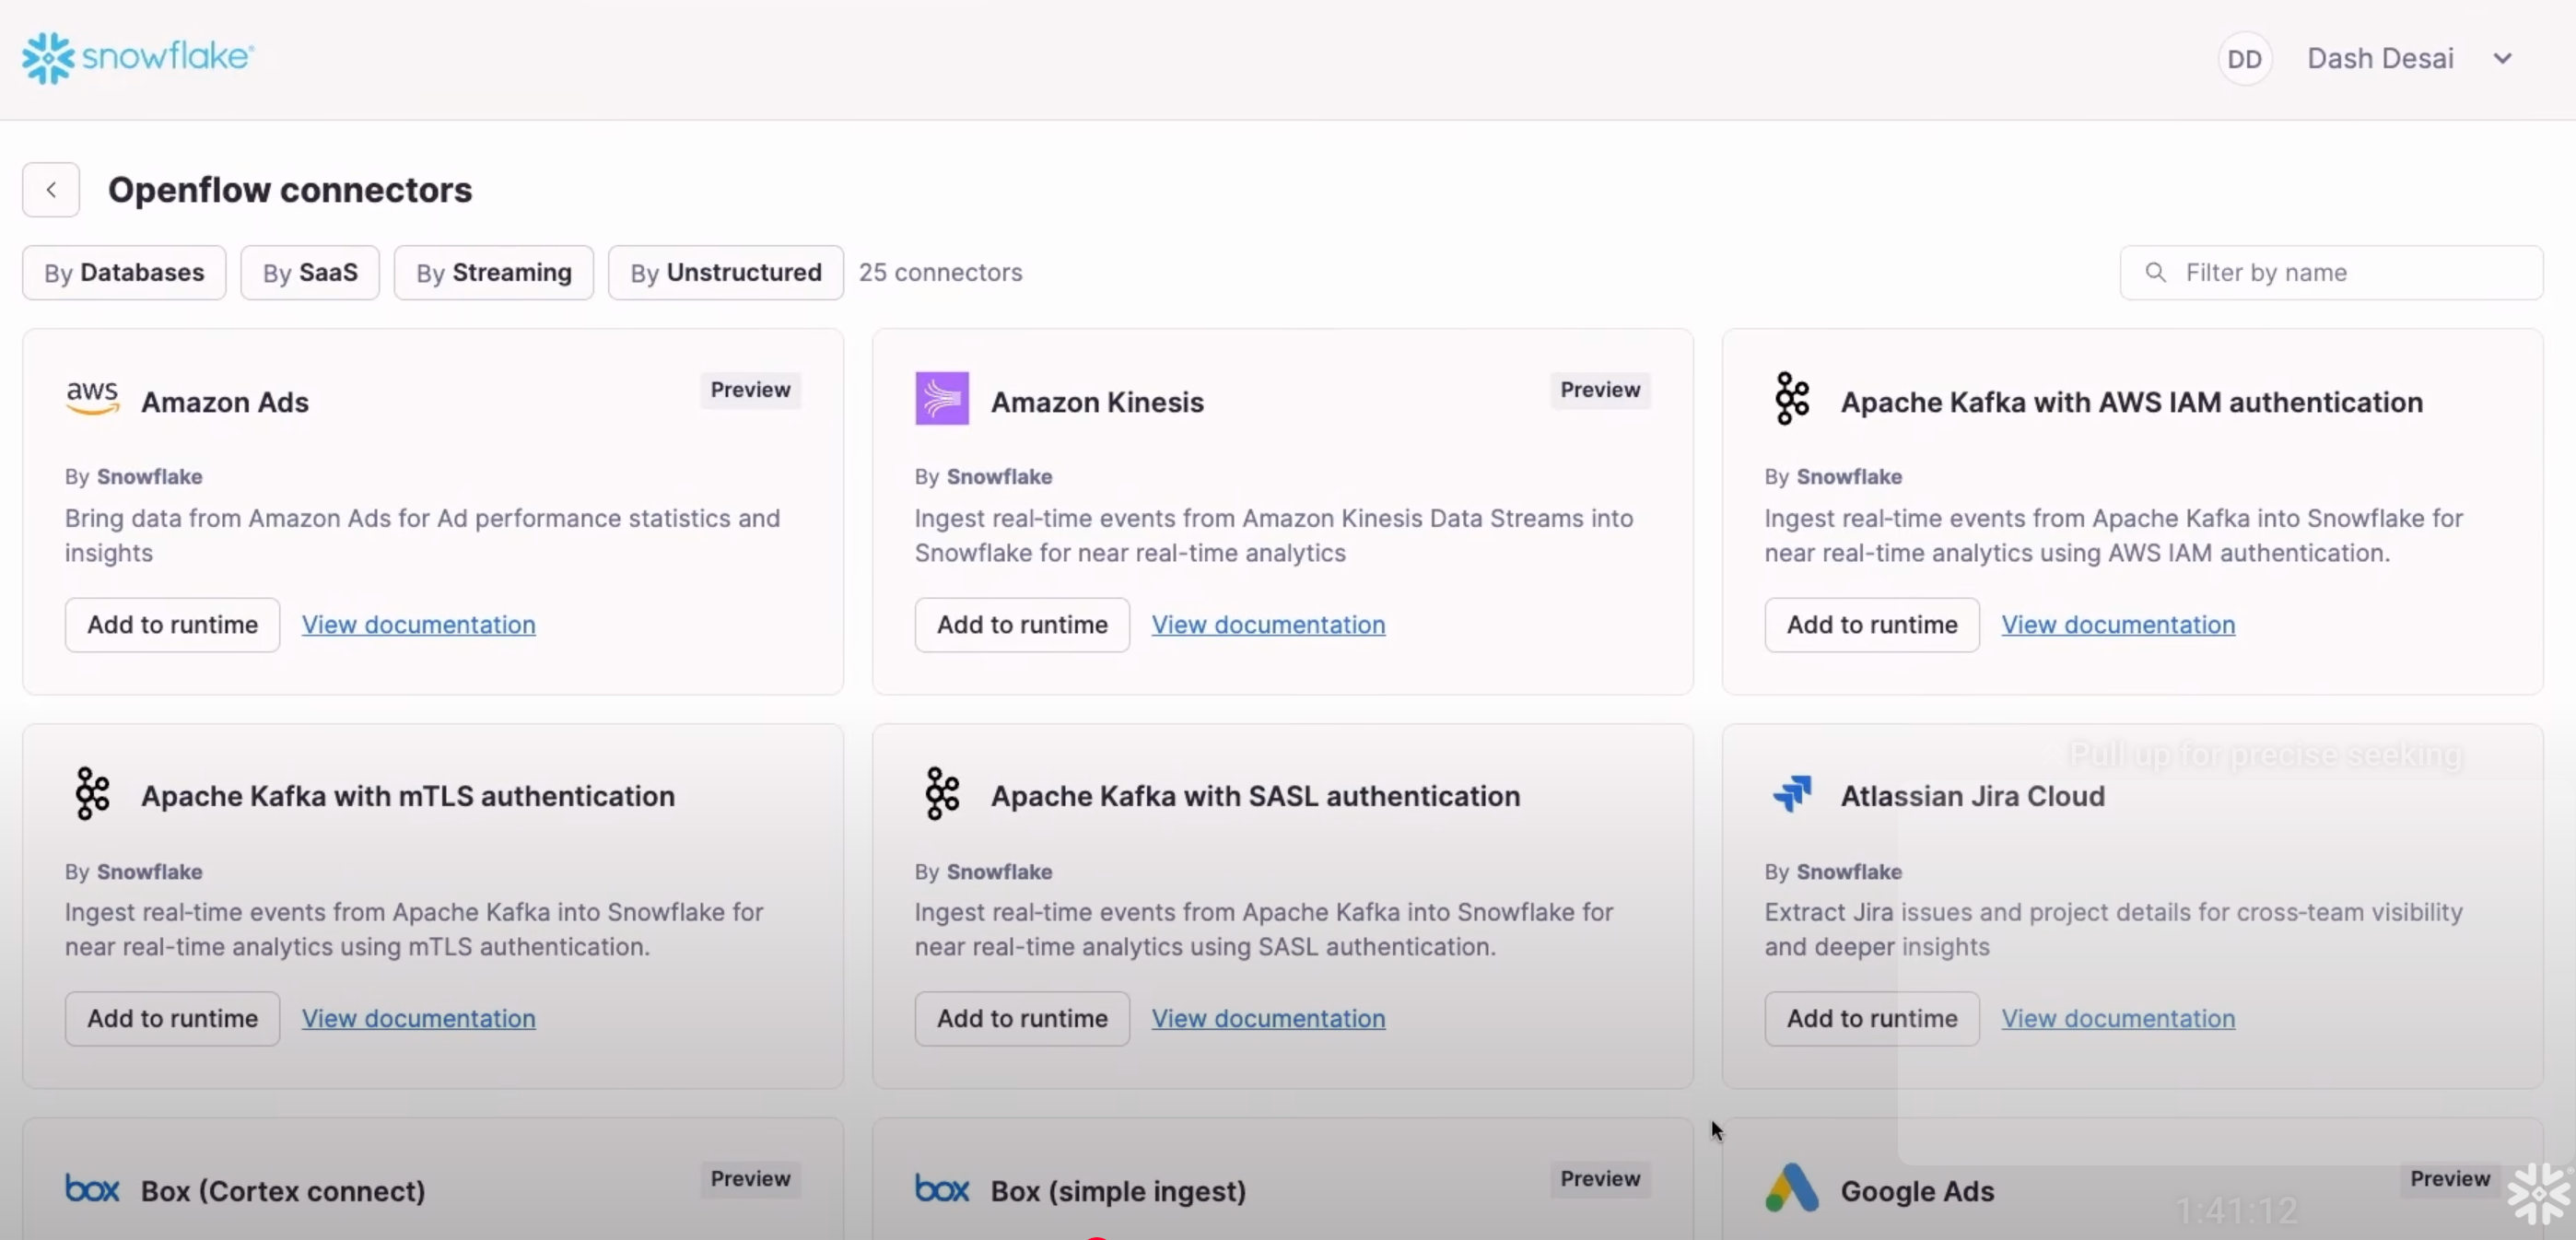Screen dimensions: 2576x1240
Task: Click the Preview badge on Google Ads
Action: 2450,1179
